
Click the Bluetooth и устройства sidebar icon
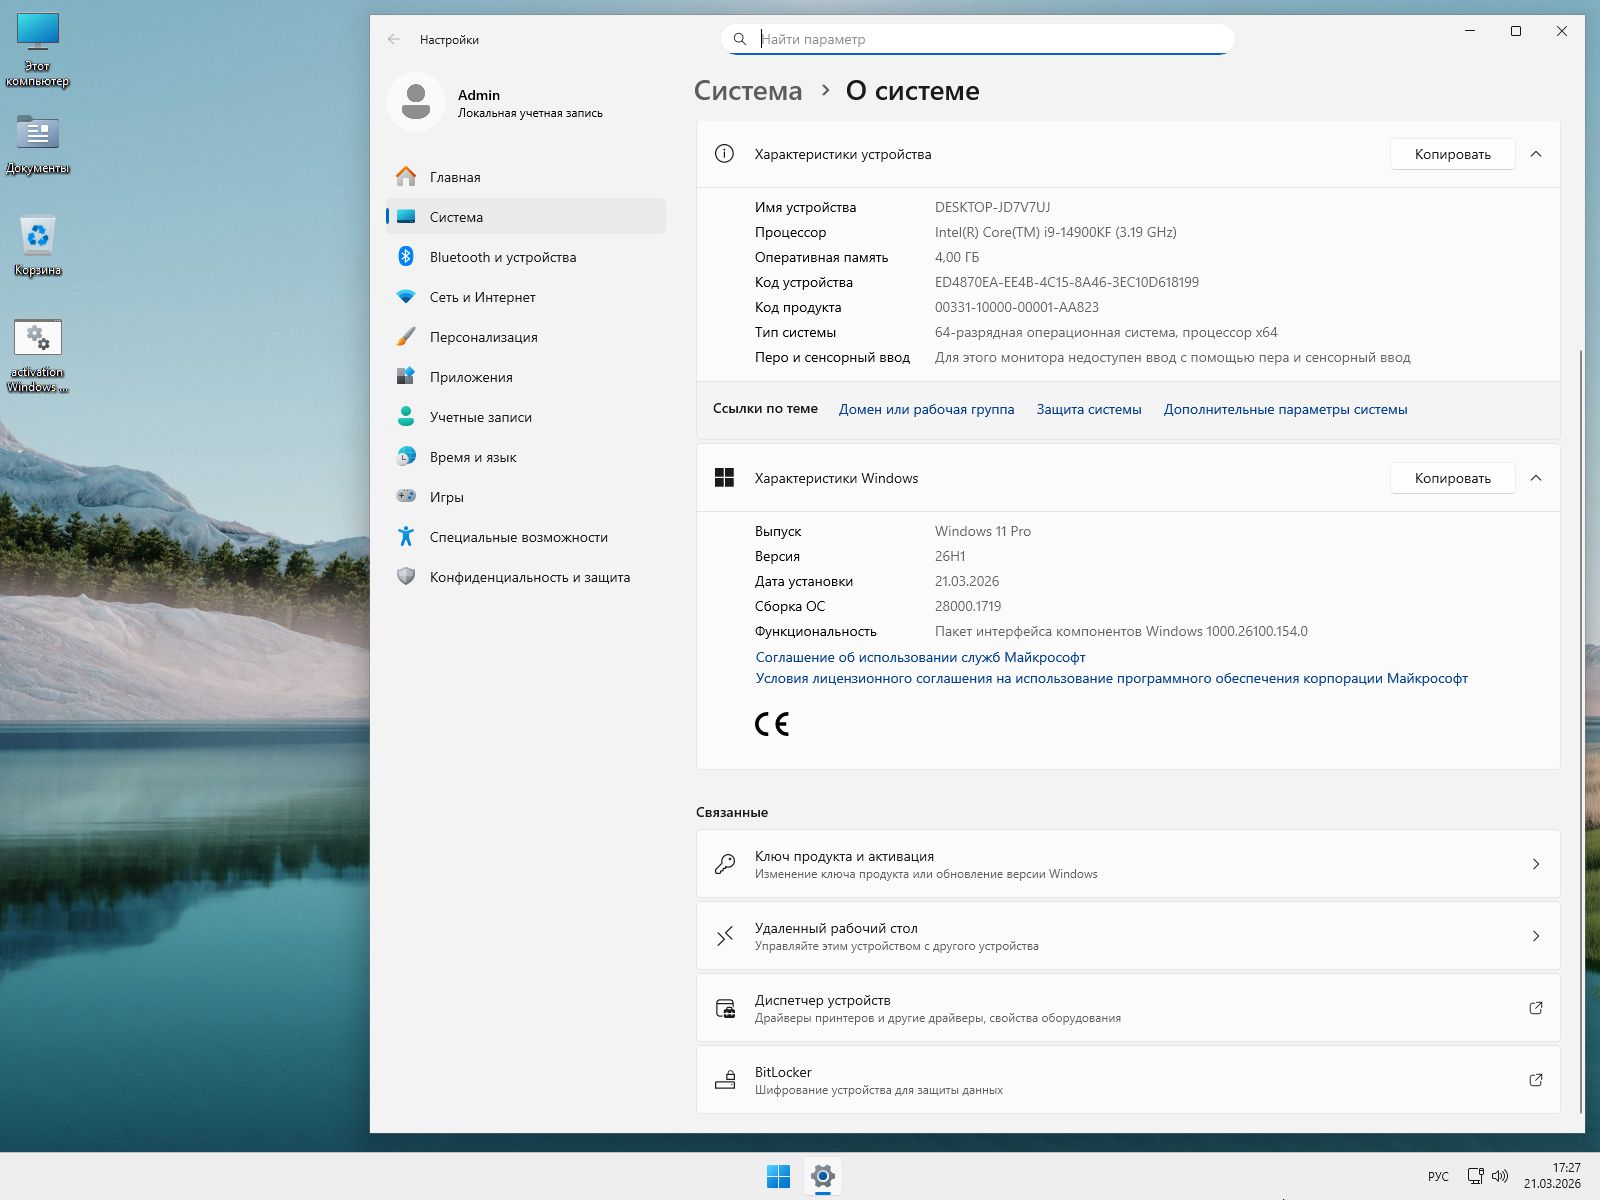point(406,257)
